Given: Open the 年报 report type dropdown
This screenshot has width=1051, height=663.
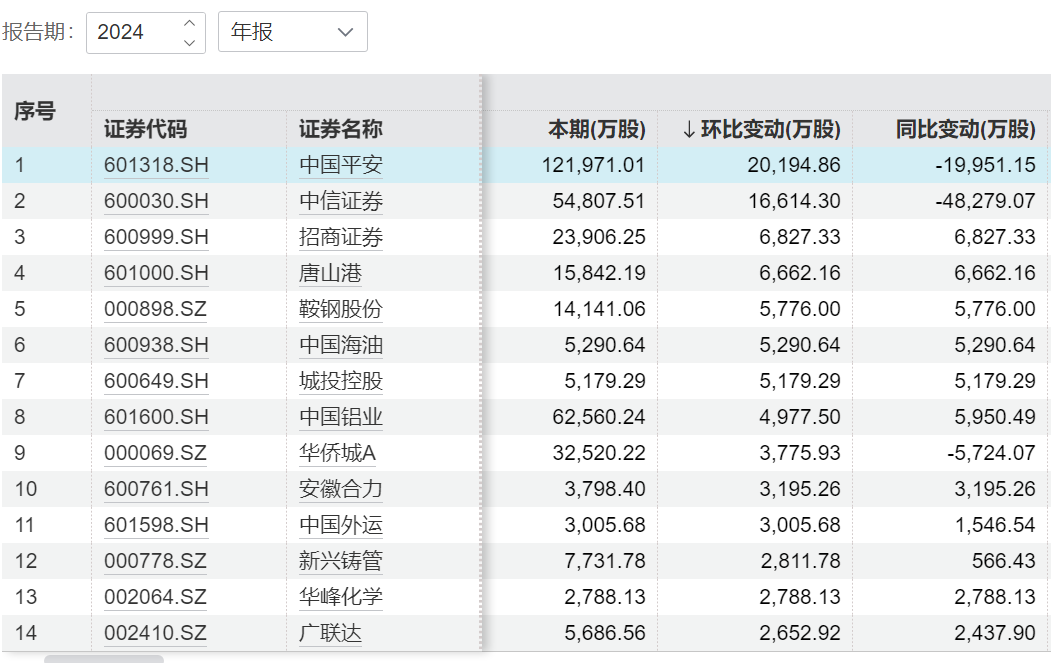Looking at the screenshot, I should click(292, 32).
